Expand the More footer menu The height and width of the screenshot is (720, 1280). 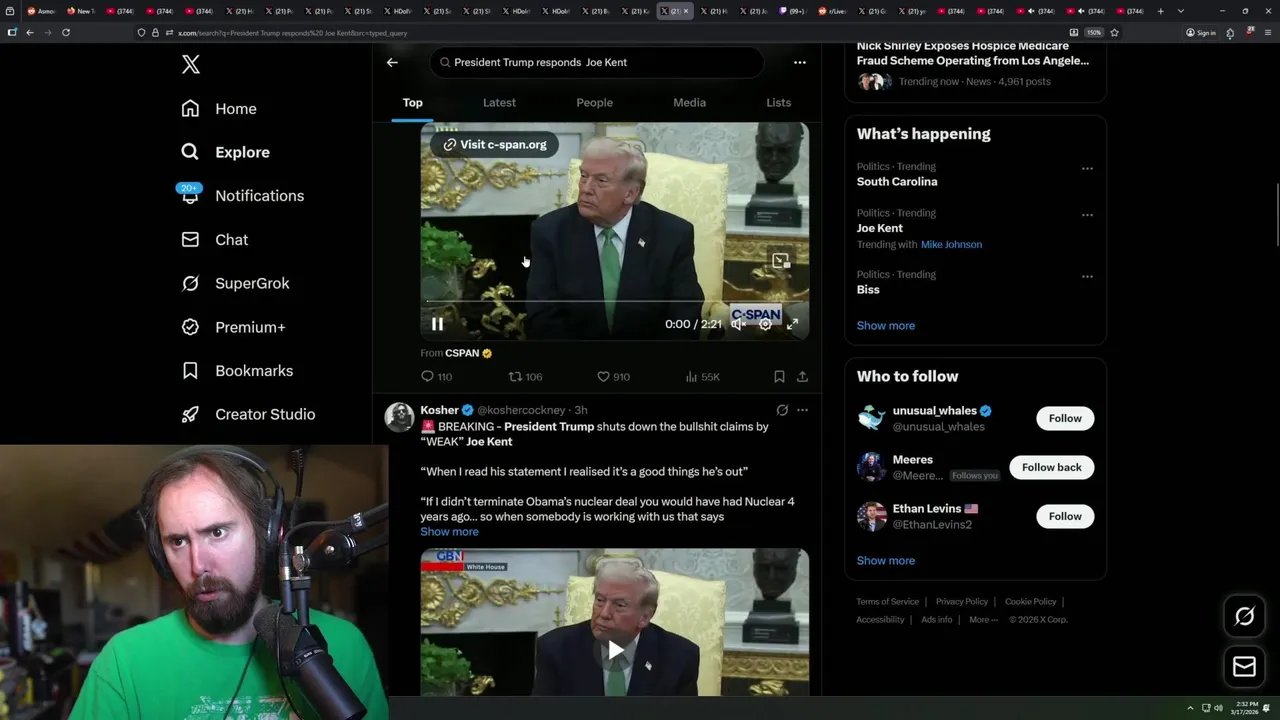[983, 620]
